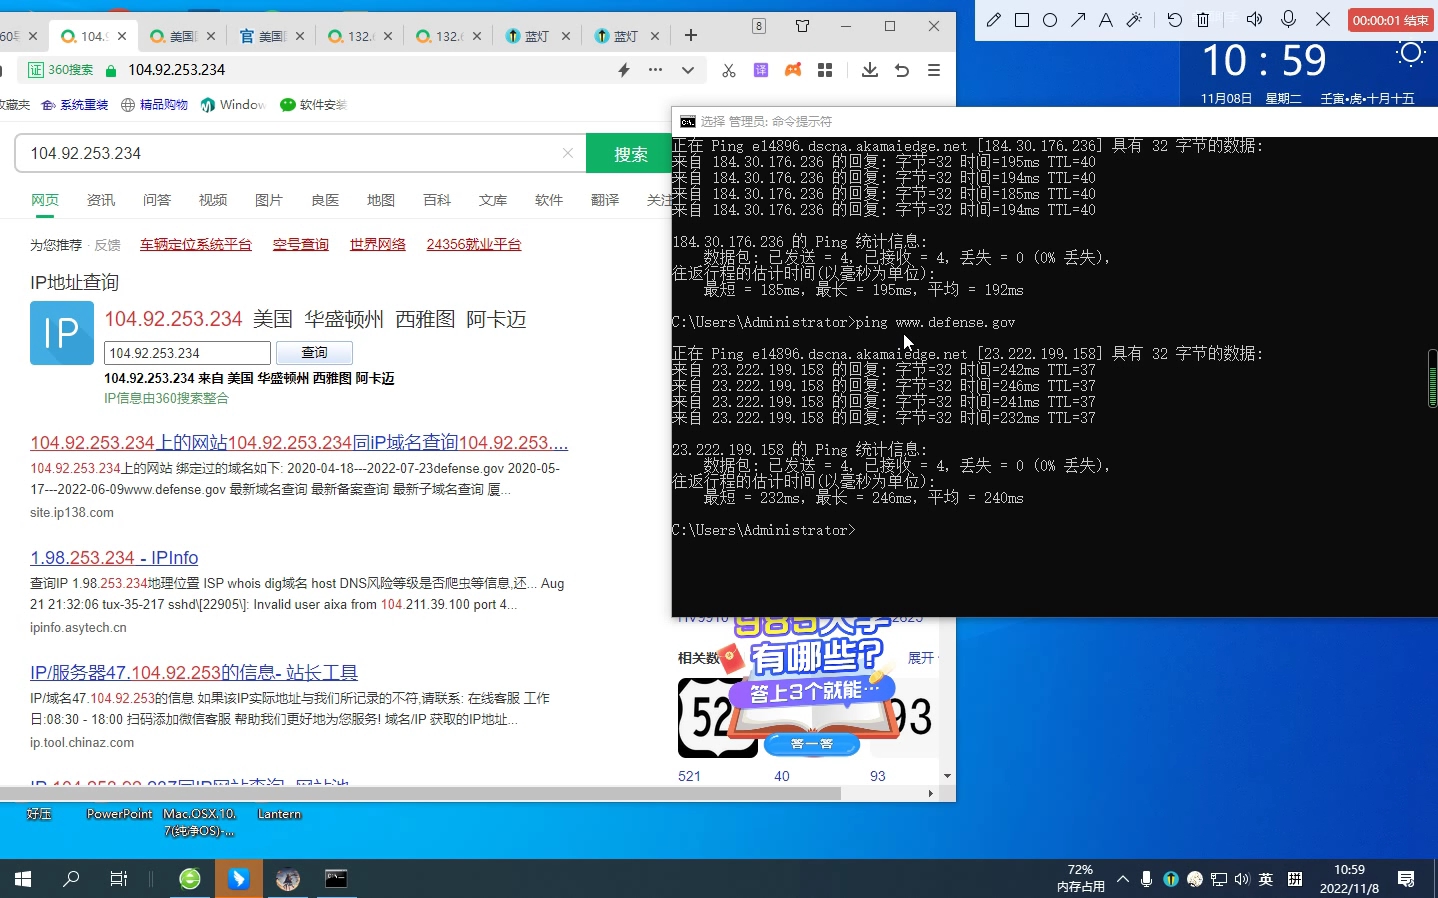The width and height of the screenshot is (1438, 898).
Task: Undo last annotation in recorder toolbar
Action: [1175, 20]
